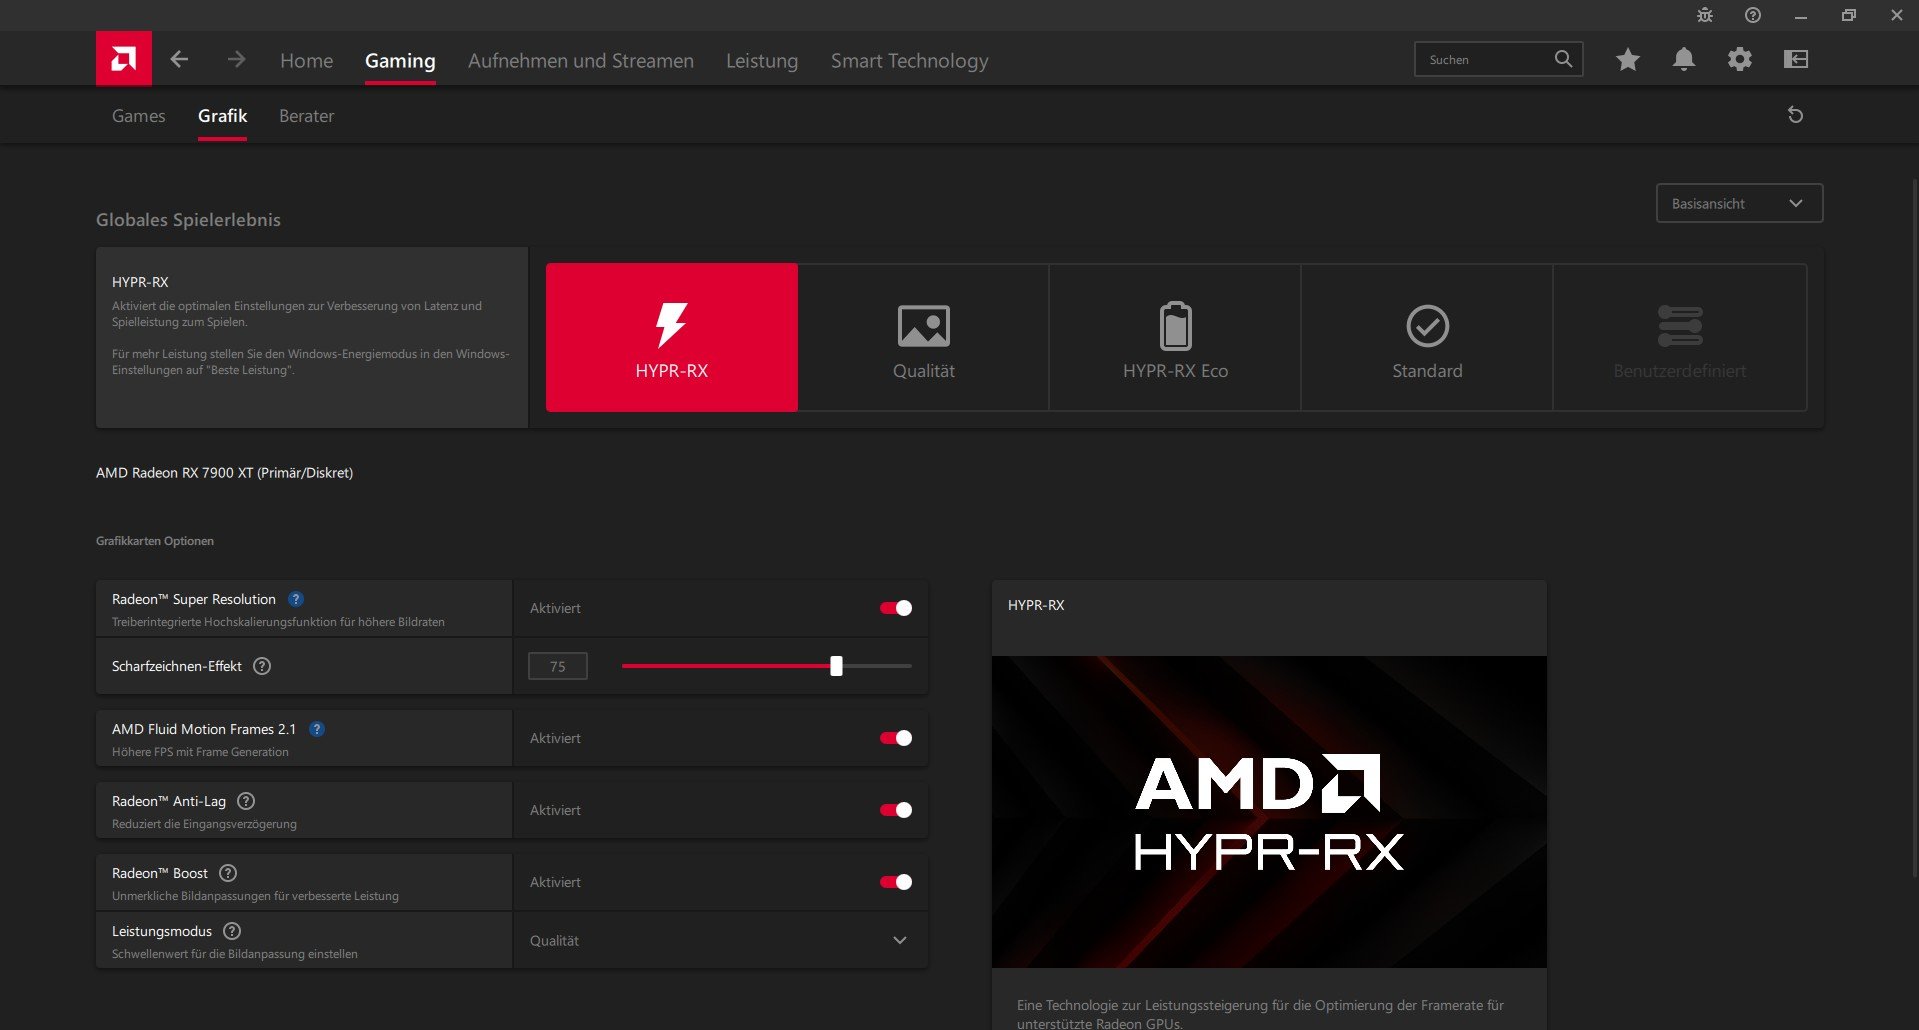Minimize the AMD Software window
The width and height of the screenshot is (1919, 1030).
1801,15
